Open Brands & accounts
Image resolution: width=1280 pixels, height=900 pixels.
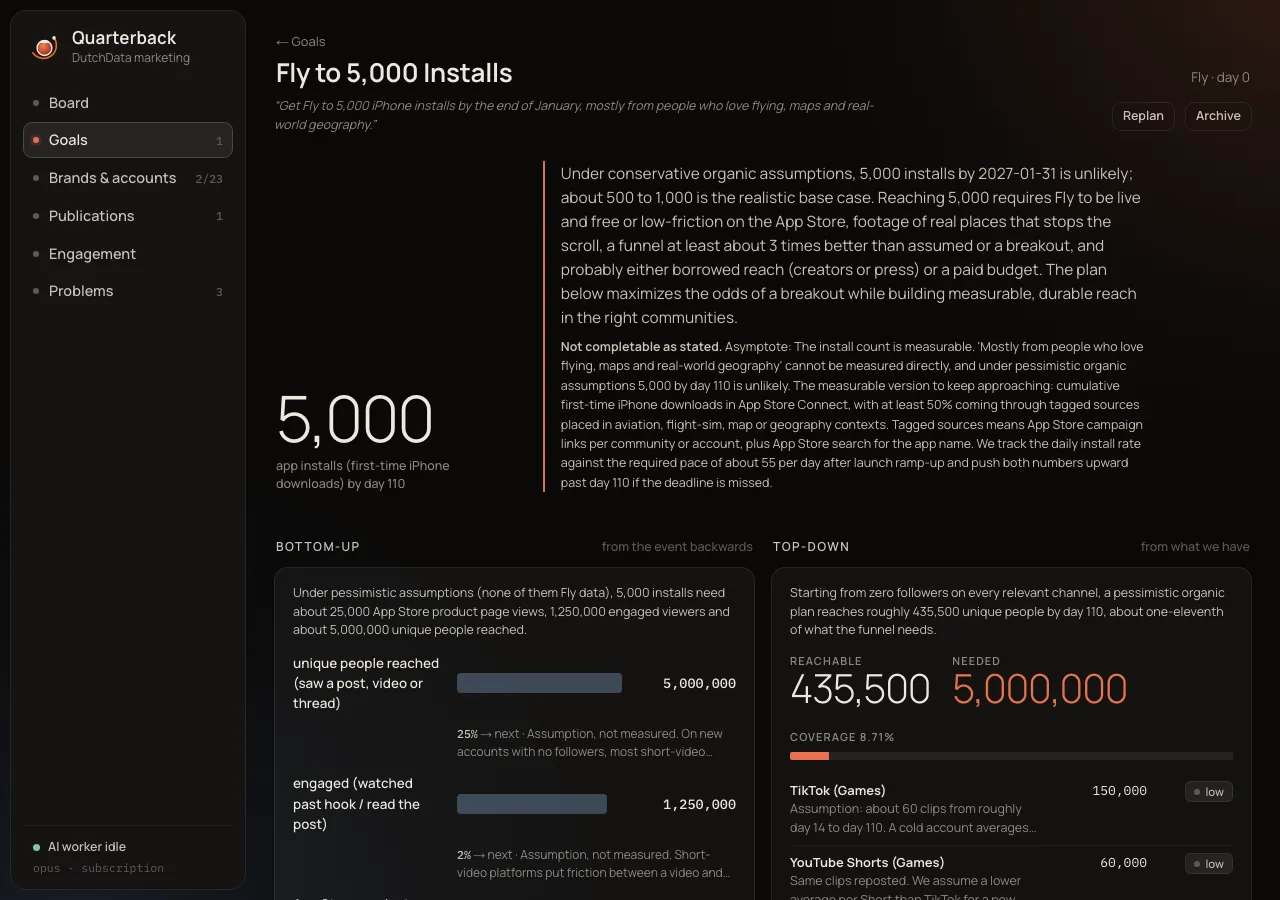click(x=128, y=178)
